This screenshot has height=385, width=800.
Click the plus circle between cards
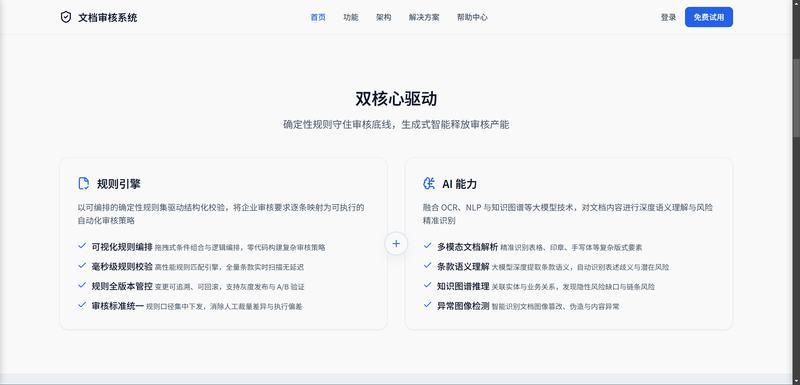click(396, 244)
